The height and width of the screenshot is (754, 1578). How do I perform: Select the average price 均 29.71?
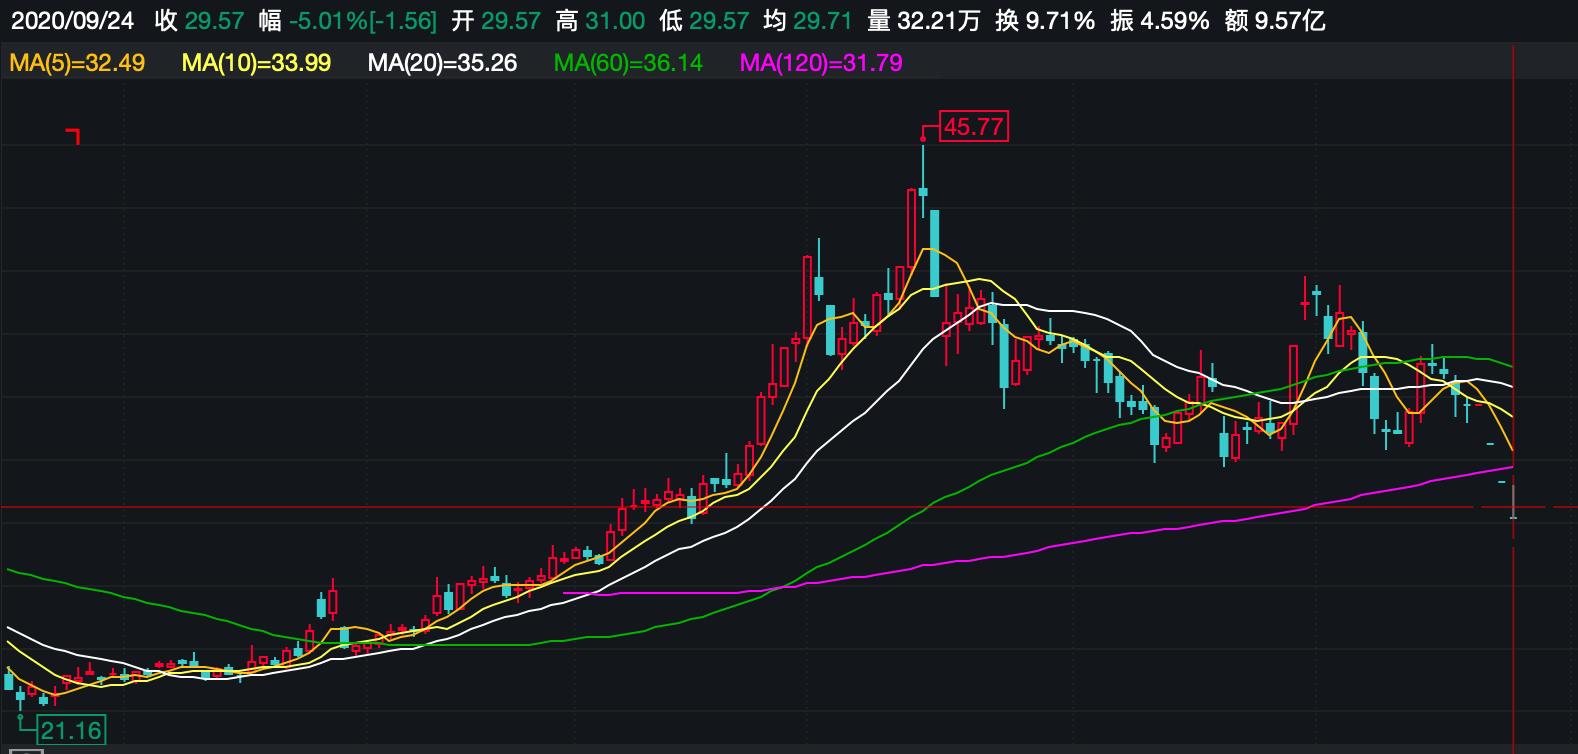coord(807,21)
